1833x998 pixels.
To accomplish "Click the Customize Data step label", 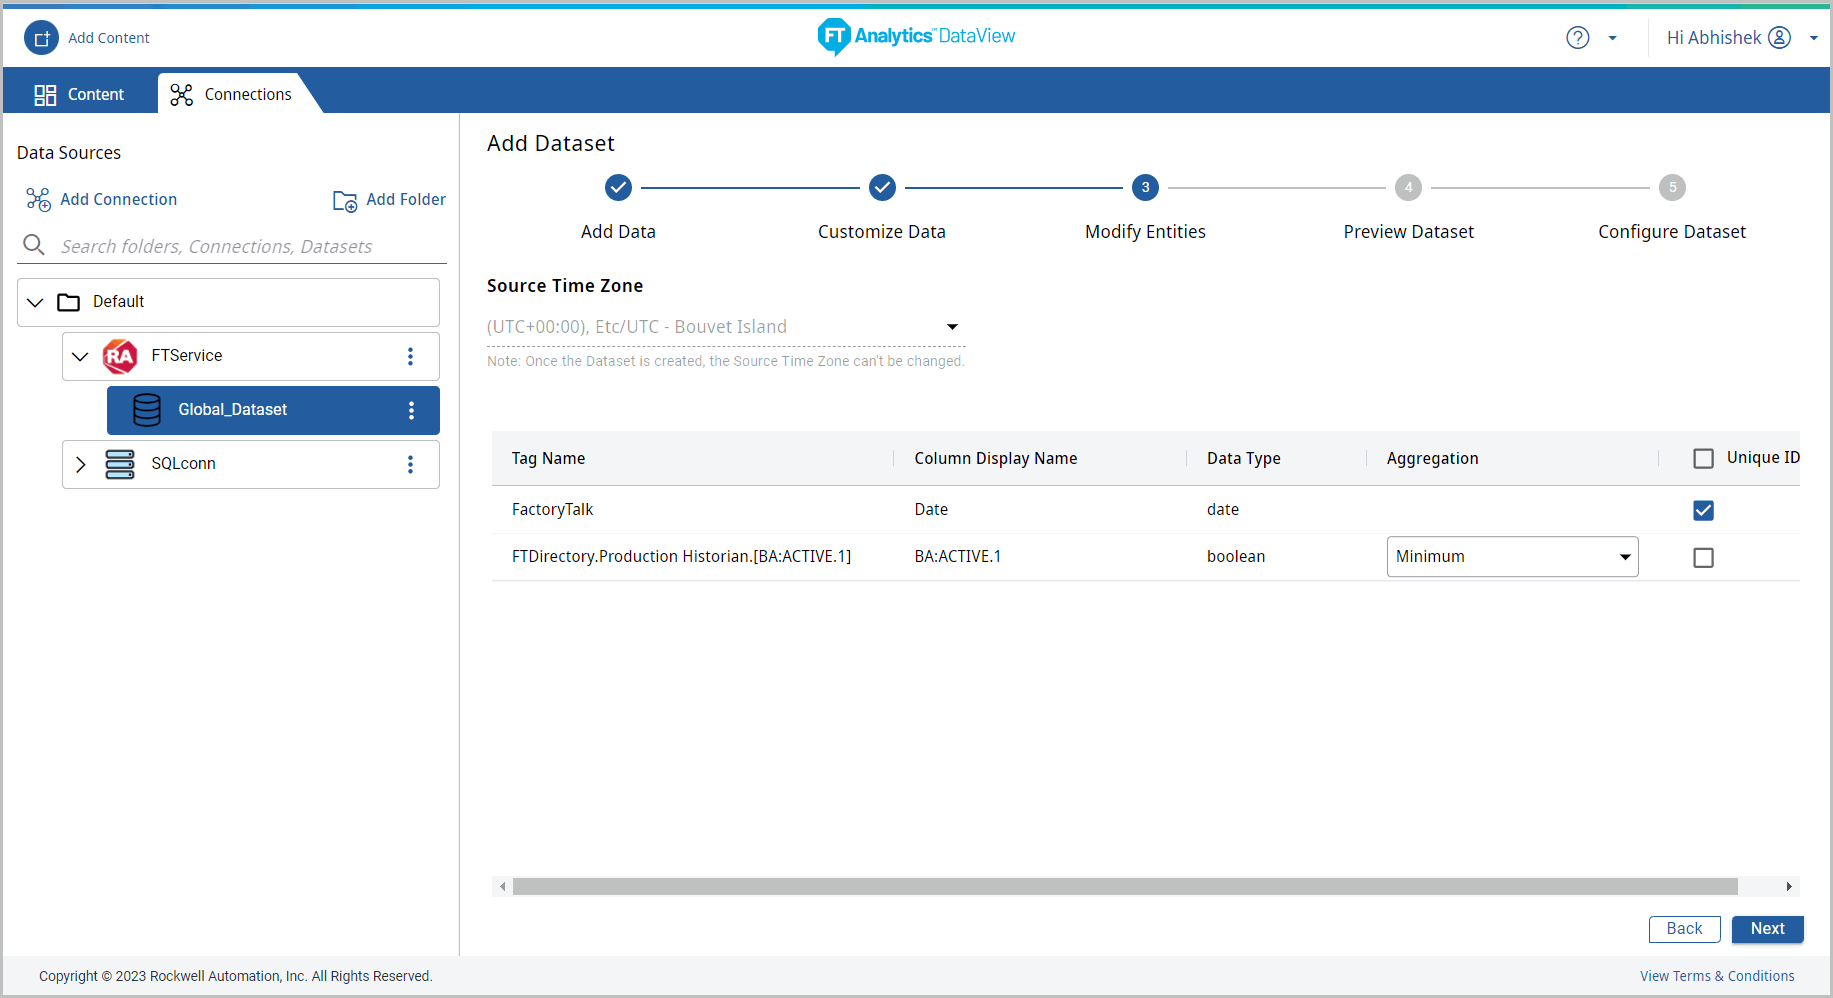I will [x=882, y=232].
